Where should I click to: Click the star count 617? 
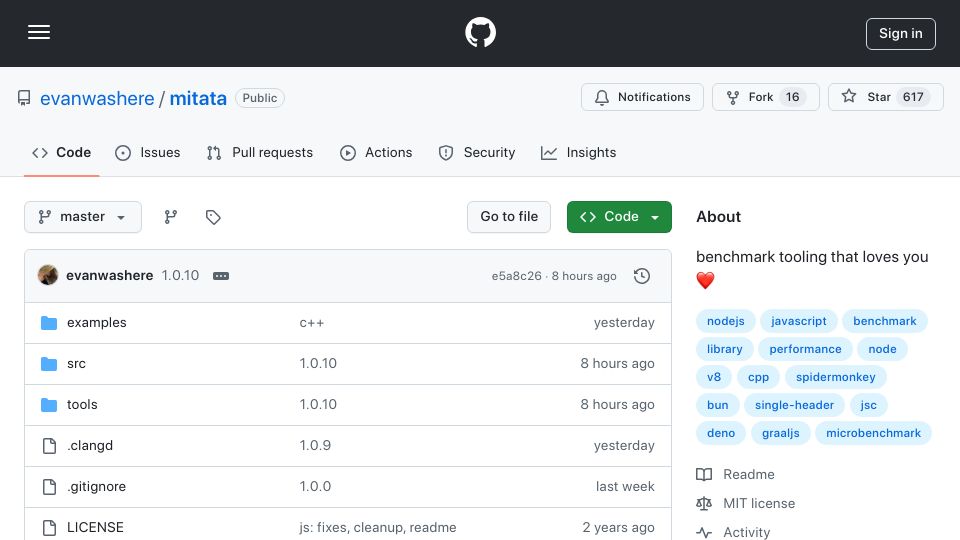[913, 97]
